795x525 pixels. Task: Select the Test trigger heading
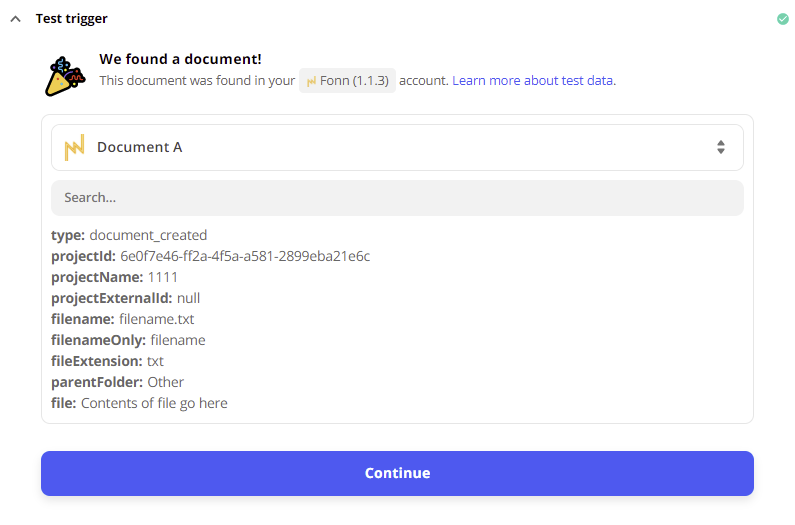pyautogui.click(x=71, y=19)
